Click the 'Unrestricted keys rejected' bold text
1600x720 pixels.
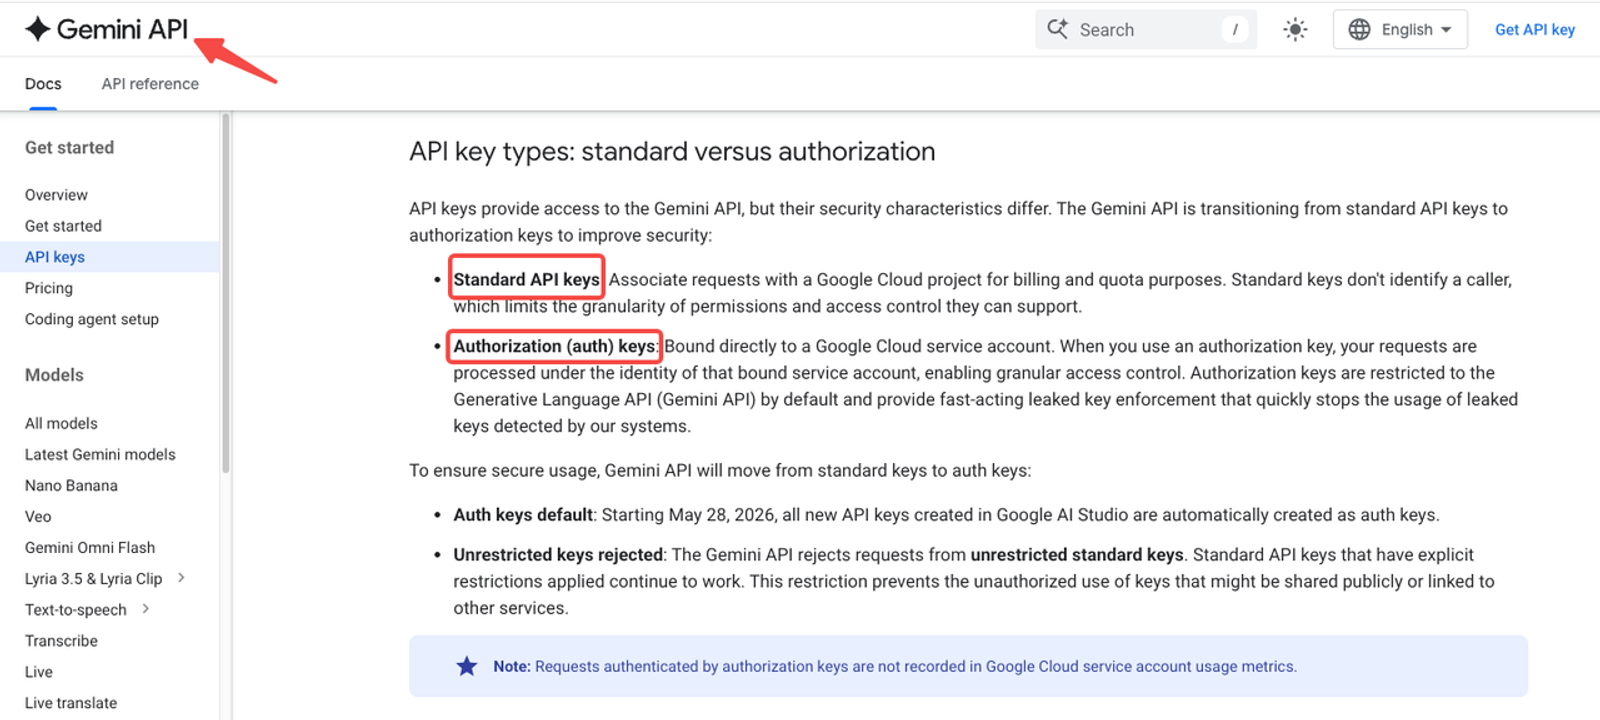(x=558, y=555)
